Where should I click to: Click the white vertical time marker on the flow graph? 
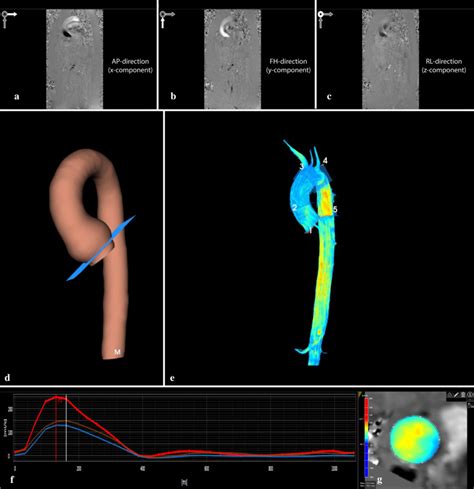(67, 428)
